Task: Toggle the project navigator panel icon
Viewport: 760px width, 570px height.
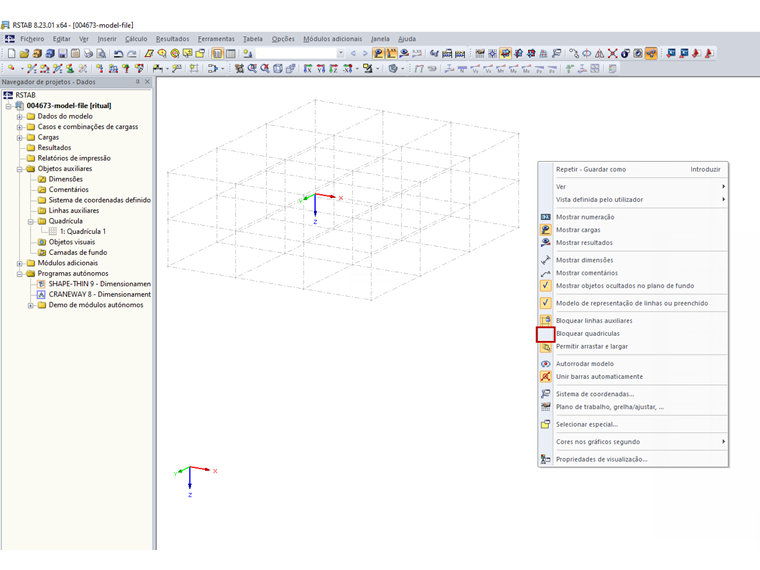Action: click(218, 53)
